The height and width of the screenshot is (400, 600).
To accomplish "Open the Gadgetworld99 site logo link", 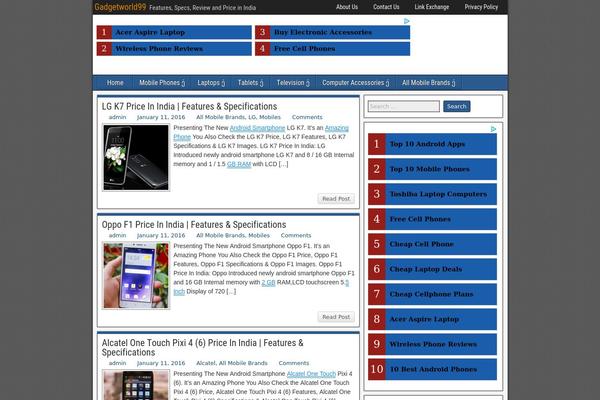I will pyautogui.click(x=120, y=7).
